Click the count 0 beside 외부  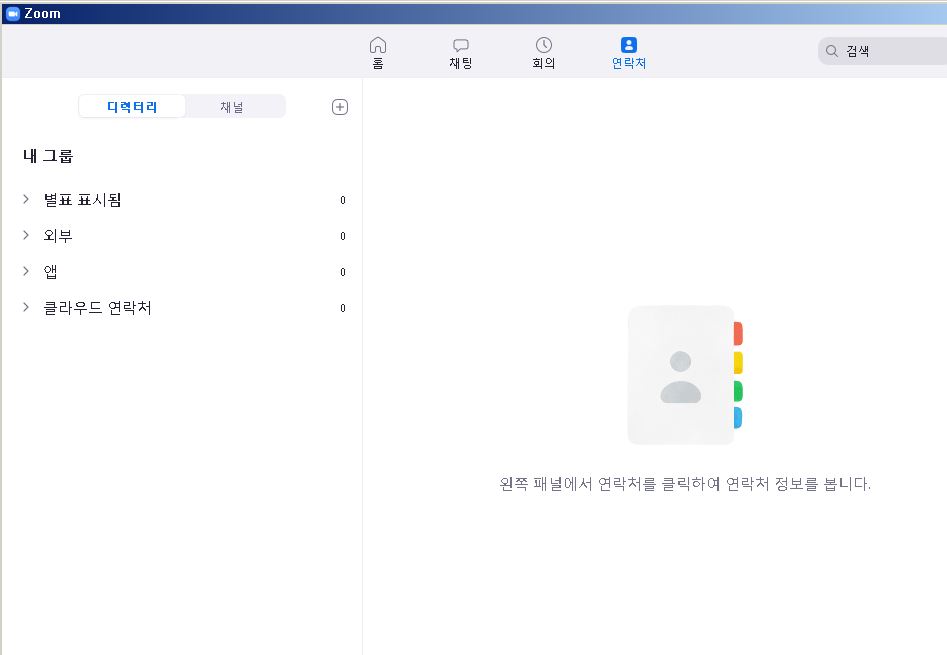[x=342, y=236]
